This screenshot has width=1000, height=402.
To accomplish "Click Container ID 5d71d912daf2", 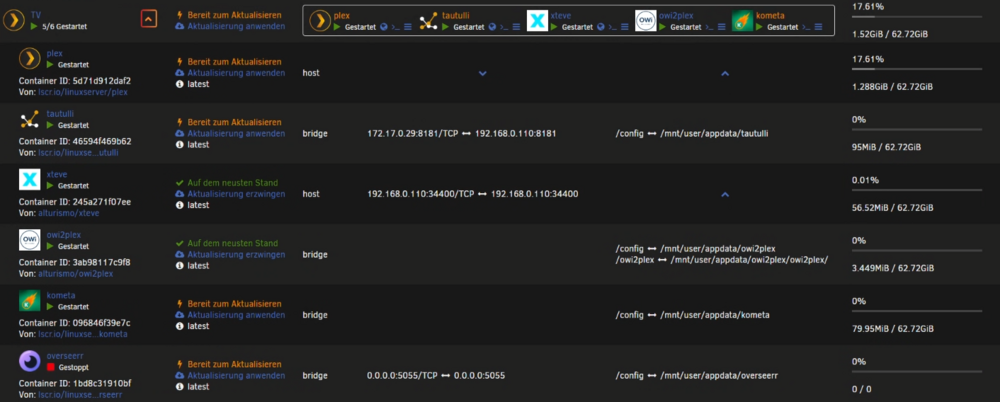I will [75, 81].
